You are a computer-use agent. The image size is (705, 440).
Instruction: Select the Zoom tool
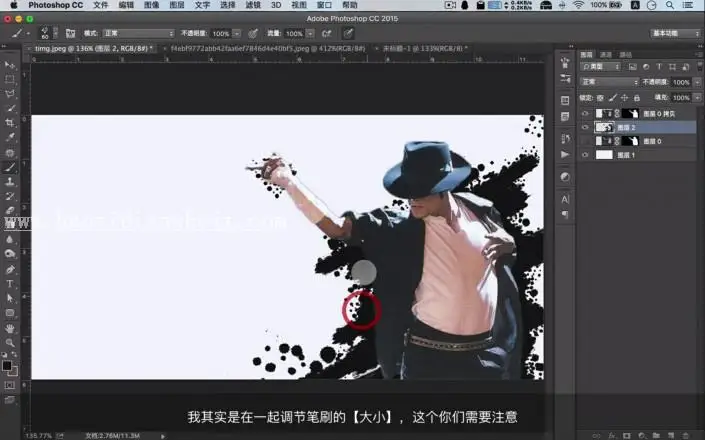tap(9, 342)
